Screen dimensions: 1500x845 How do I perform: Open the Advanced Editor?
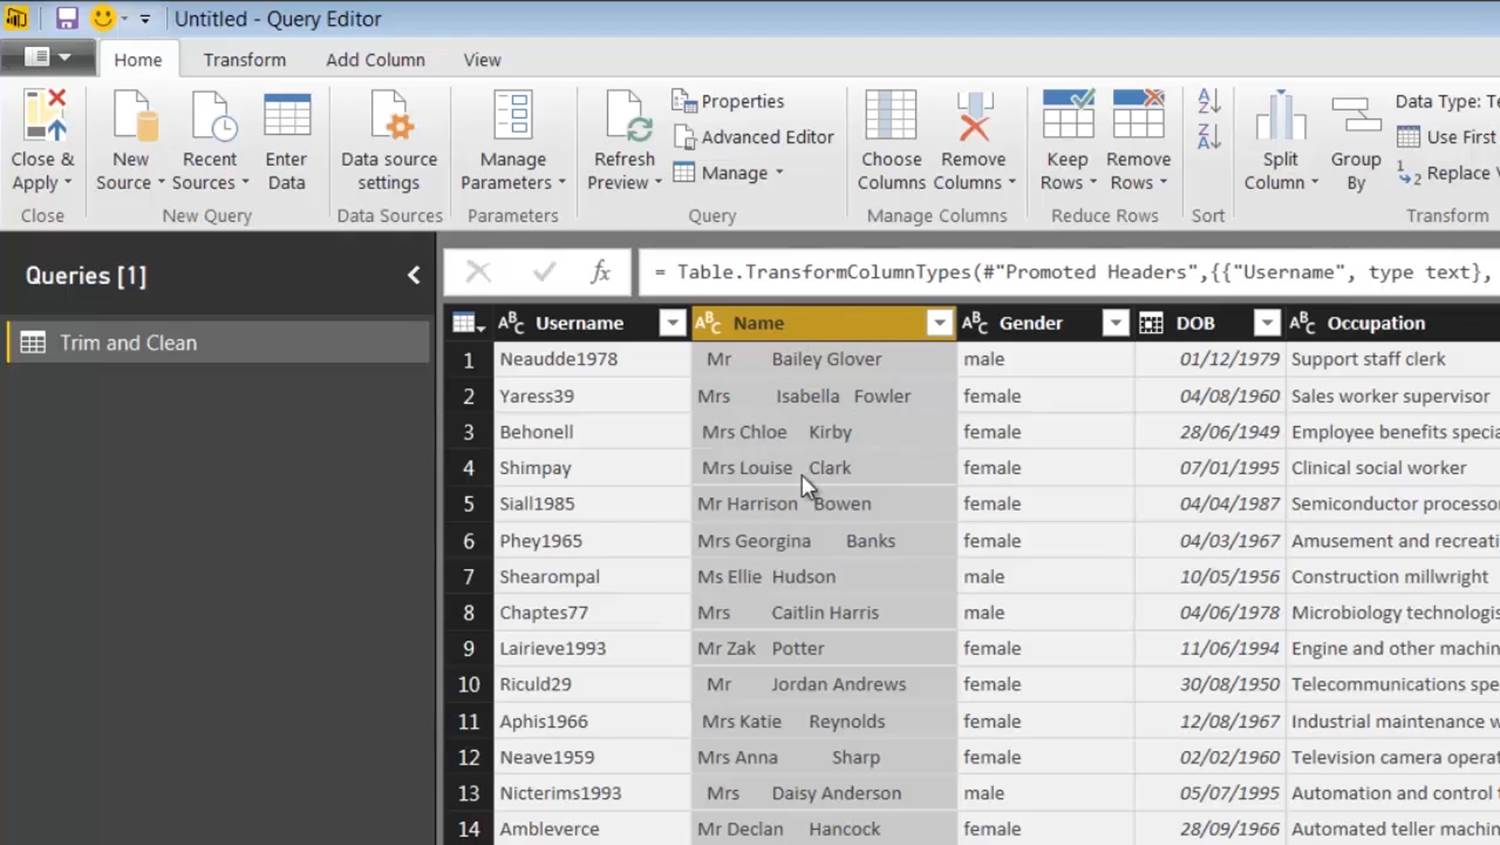[754, 137]
